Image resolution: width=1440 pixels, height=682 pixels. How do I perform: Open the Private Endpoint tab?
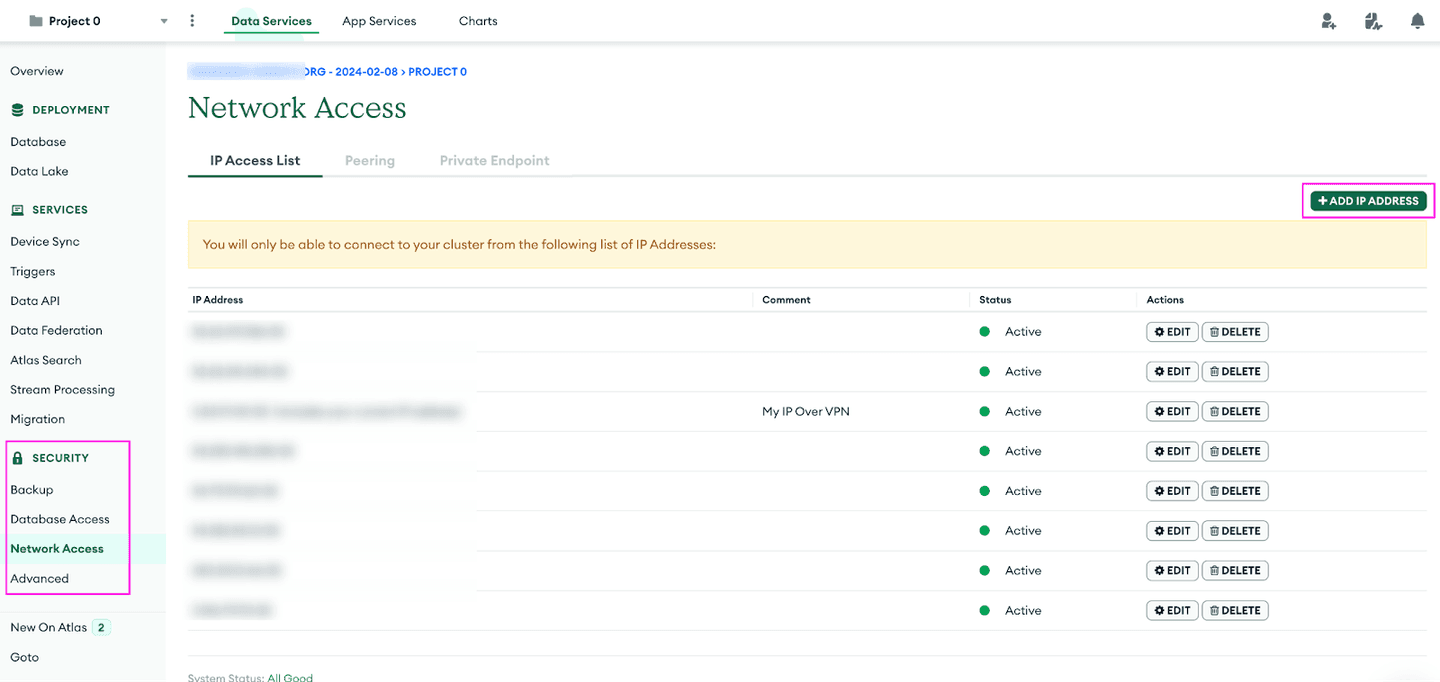[x=494, y=160]
